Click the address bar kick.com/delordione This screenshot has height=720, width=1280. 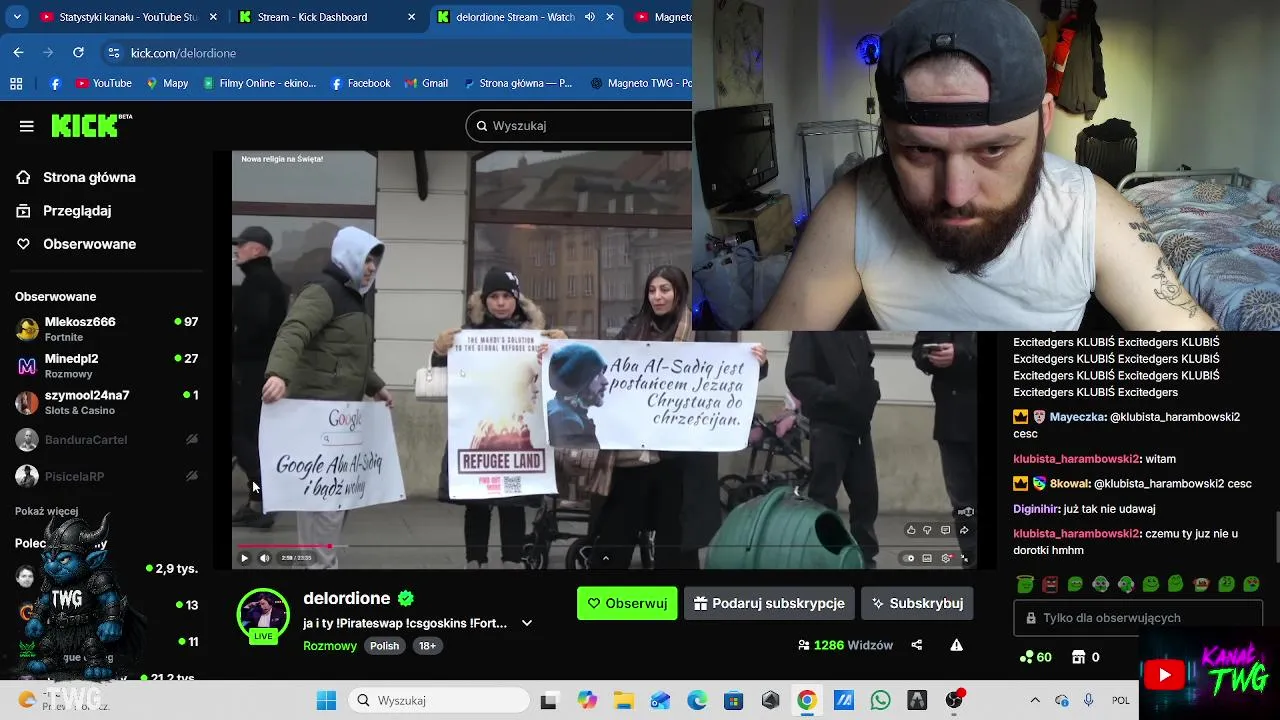click(x=183, y=53)
